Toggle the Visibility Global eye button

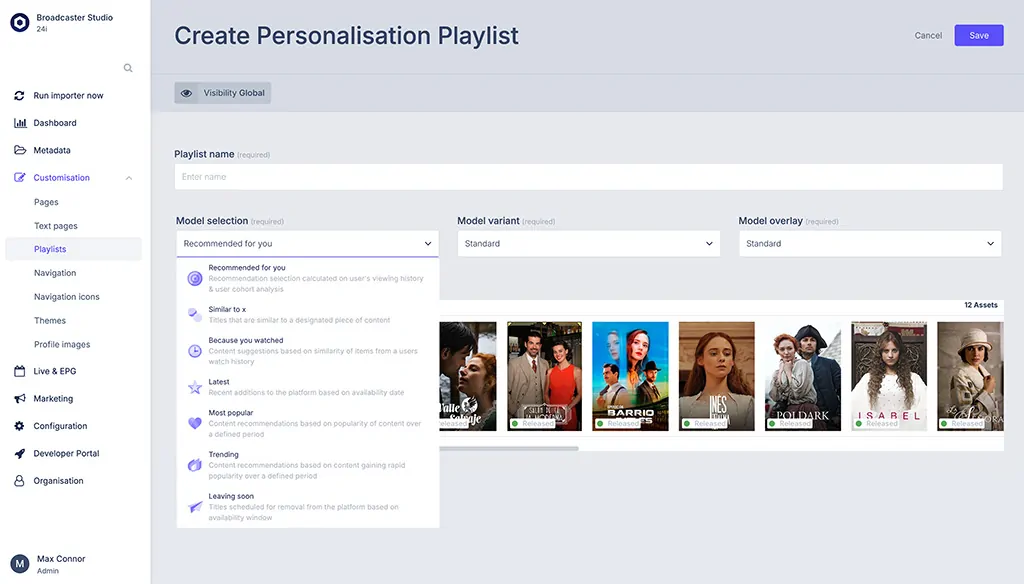tap(186, 93)
